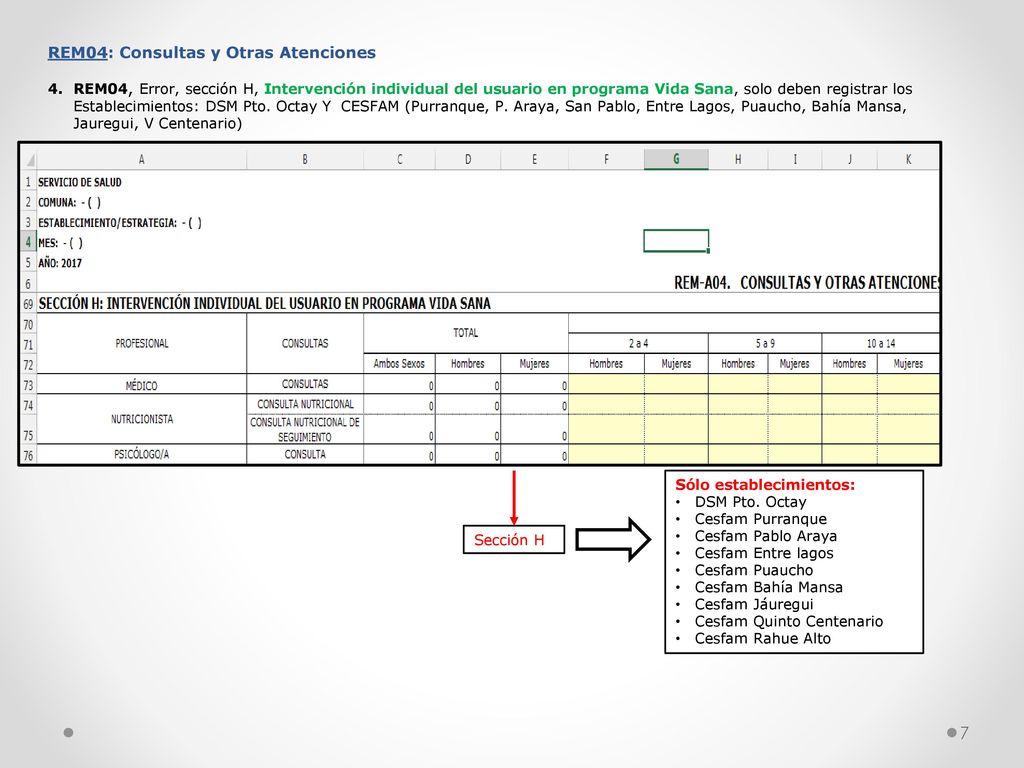Open the REM04 hyperlink in title
Image resolution: width=1024 pixels, height=768 pixels.
(x=77, y=53)
